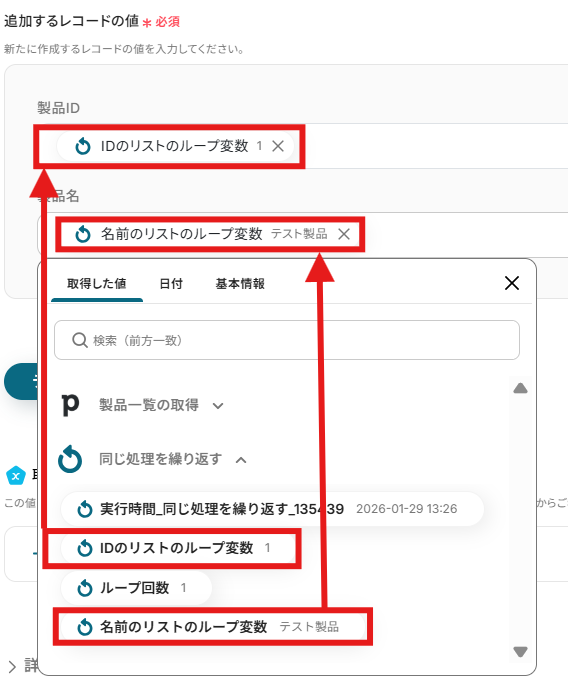This screenshot has height=682, width=568.
Task: Remove 名前のリストのループ変数 chip from 製品名 field
Action: pos(344,234)
